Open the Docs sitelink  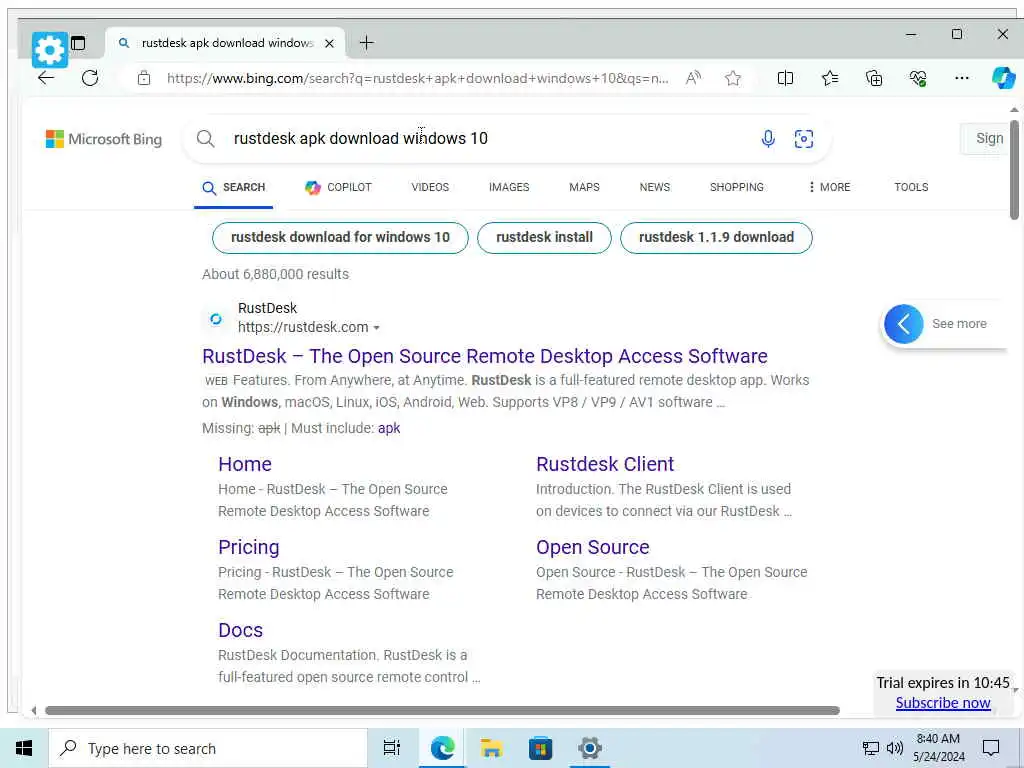pos(240,630)
